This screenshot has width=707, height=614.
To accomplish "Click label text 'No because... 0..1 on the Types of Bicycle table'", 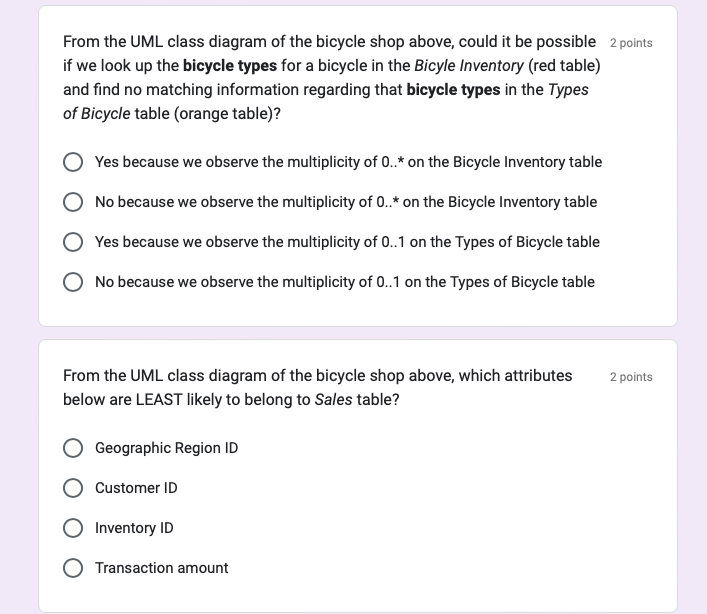I will (x=345, y=282).
